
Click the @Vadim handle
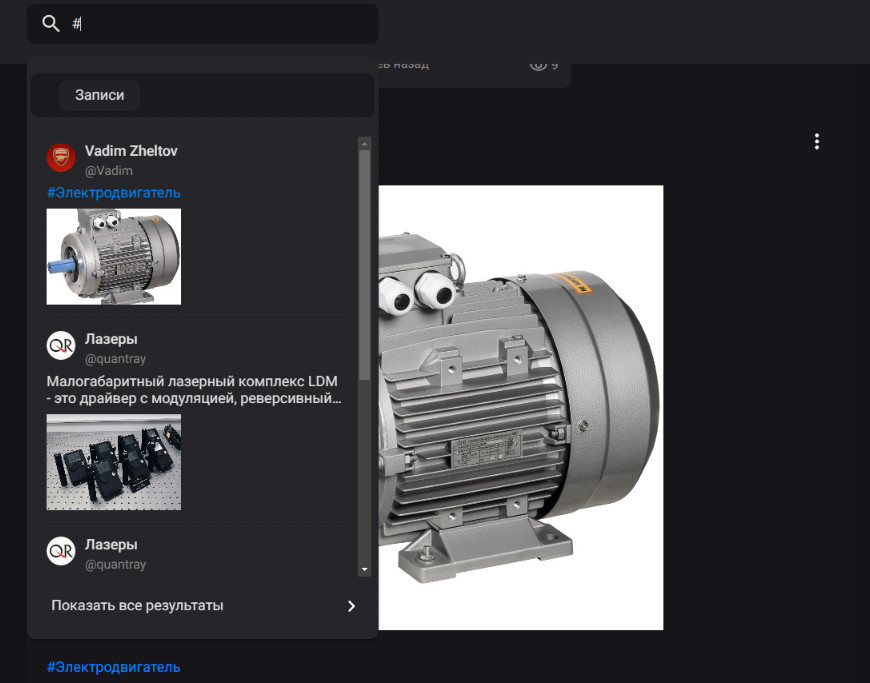(x=109, y=170)
